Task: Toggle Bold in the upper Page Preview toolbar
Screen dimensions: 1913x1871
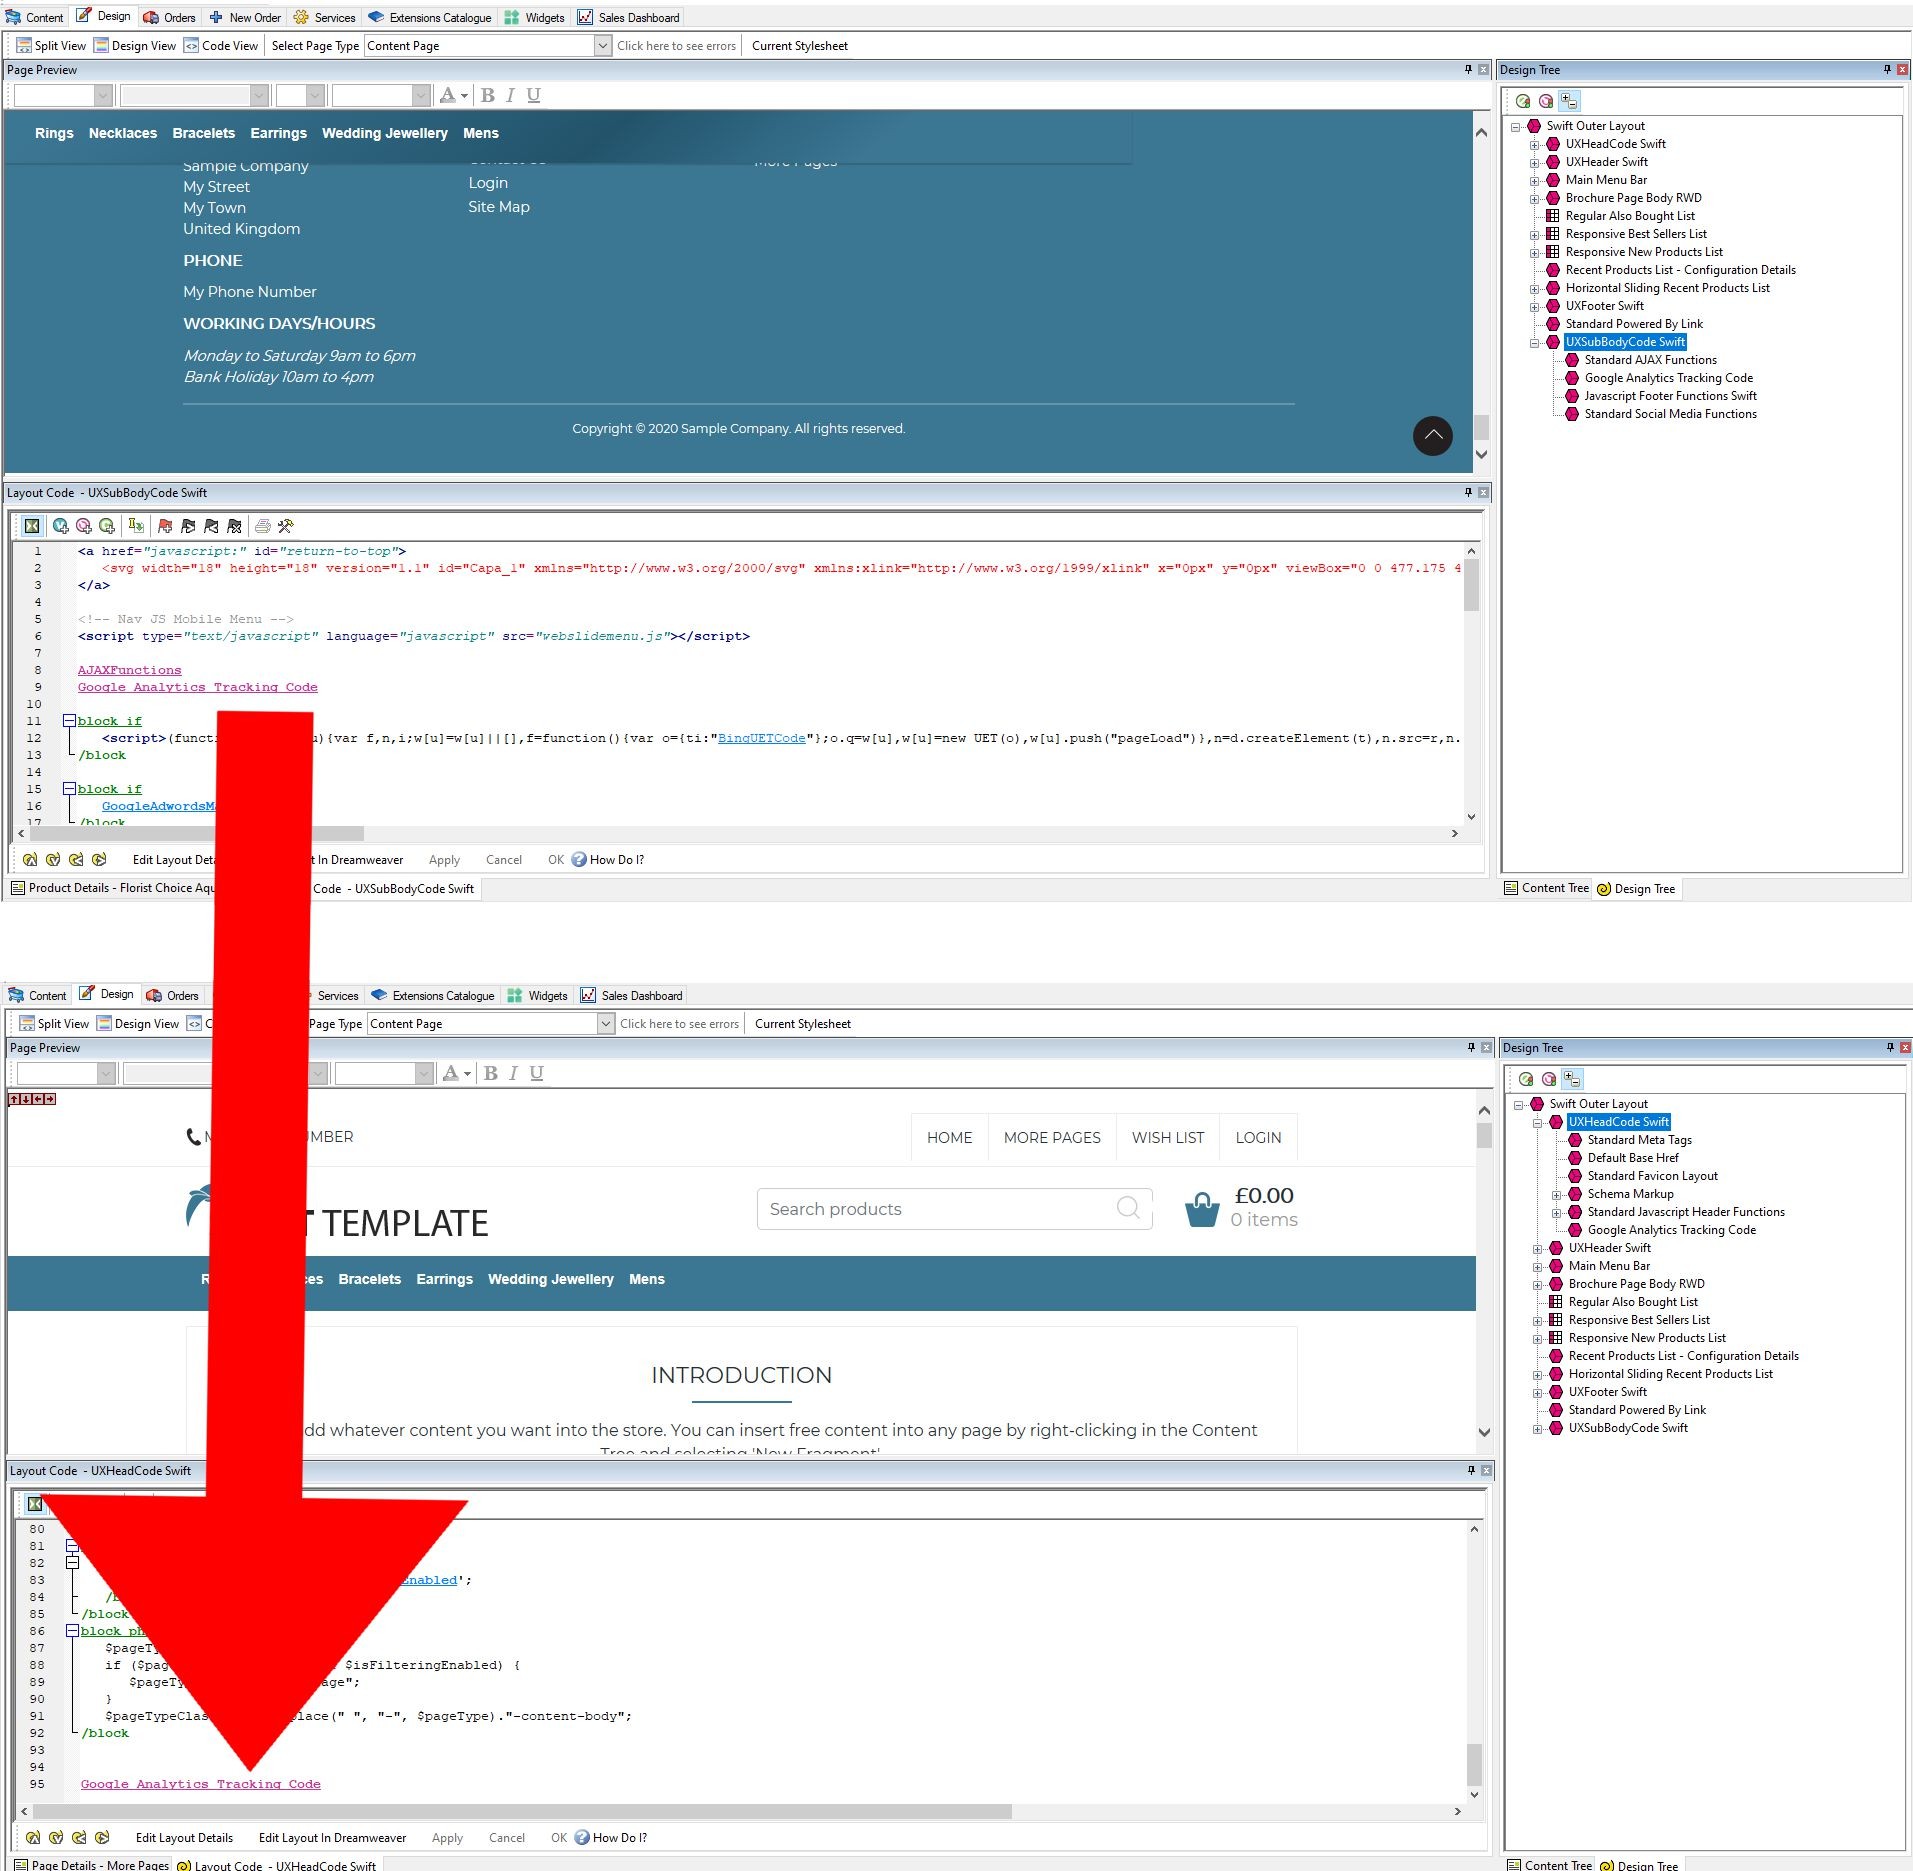Action: coord(488,95)
